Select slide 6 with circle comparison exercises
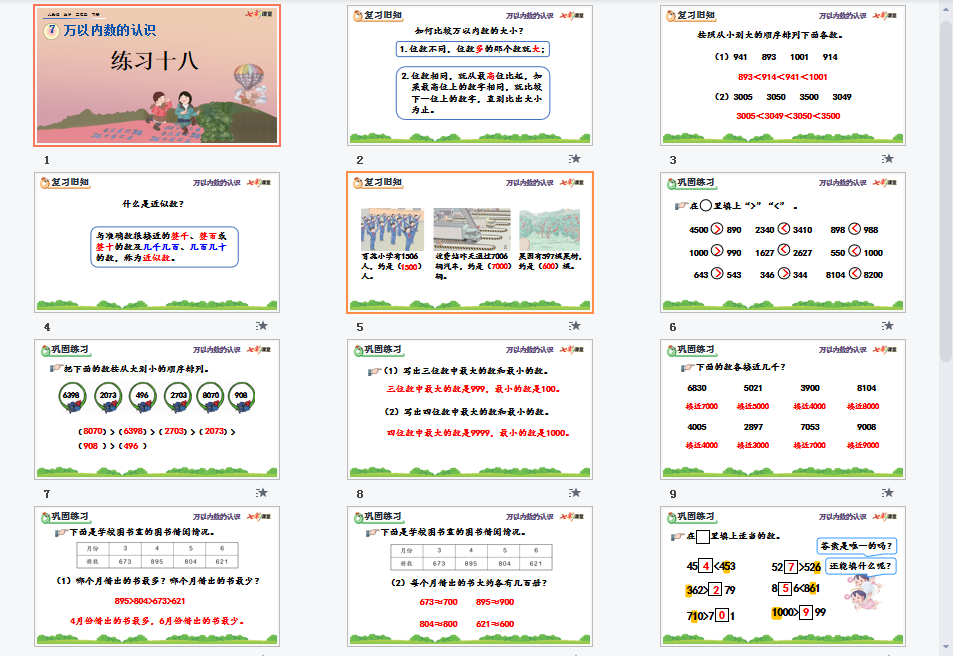This screenshot has width=953, height=656. pos(783,243)
